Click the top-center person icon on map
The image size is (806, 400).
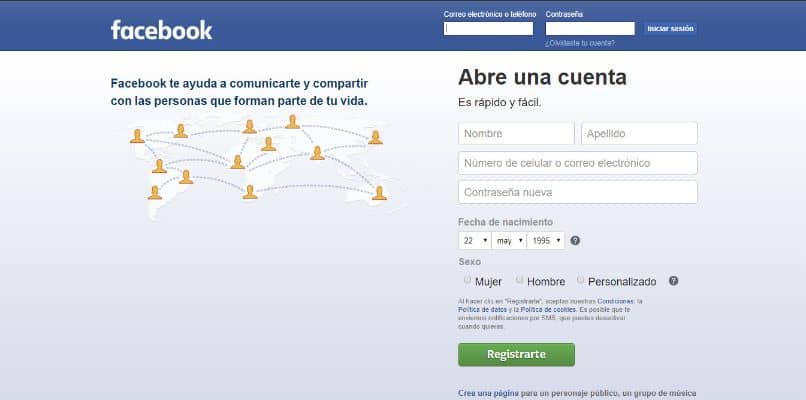point(292,122)
